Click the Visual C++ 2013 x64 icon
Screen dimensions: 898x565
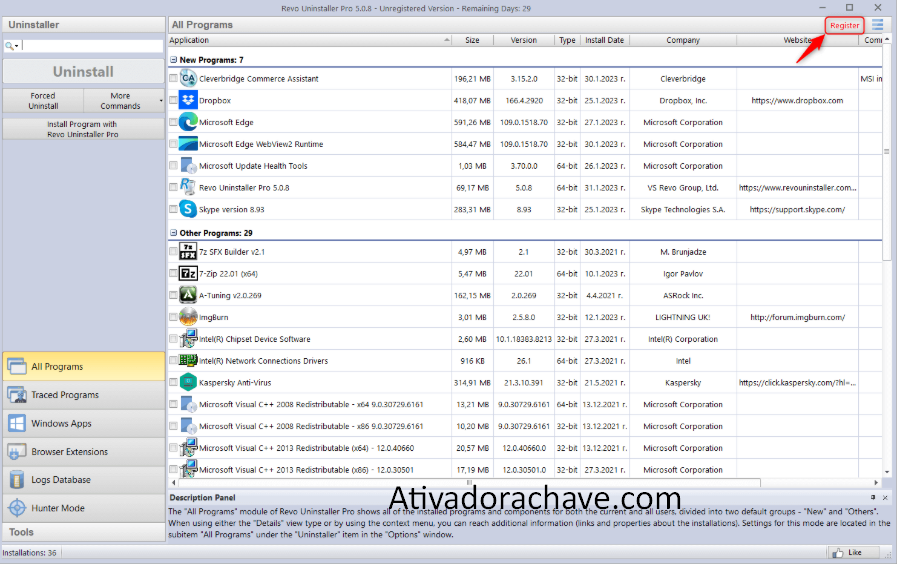(188, 448)
